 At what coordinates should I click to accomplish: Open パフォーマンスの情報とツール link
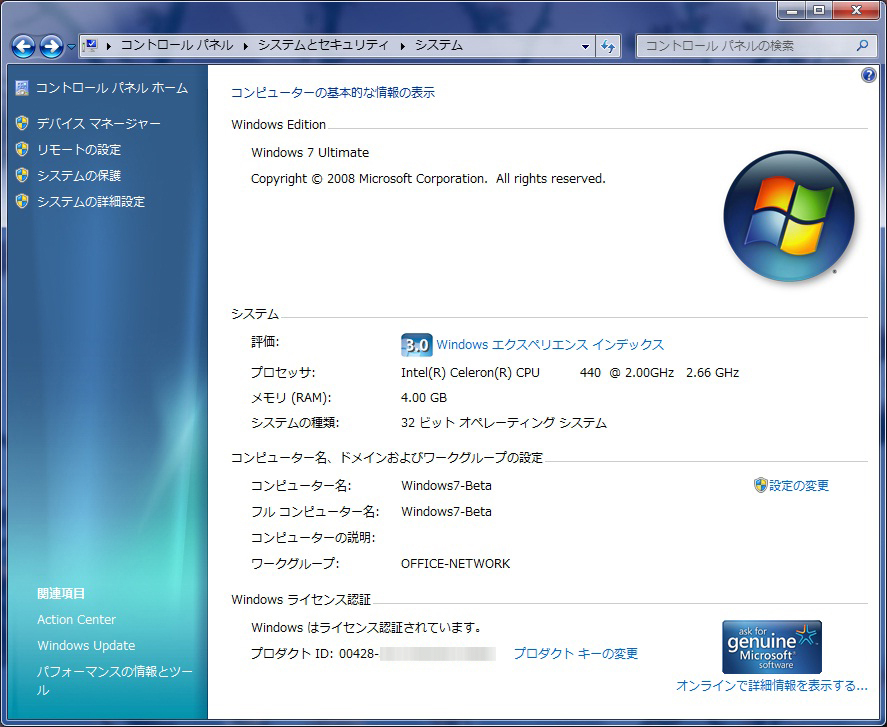point(115,681)
